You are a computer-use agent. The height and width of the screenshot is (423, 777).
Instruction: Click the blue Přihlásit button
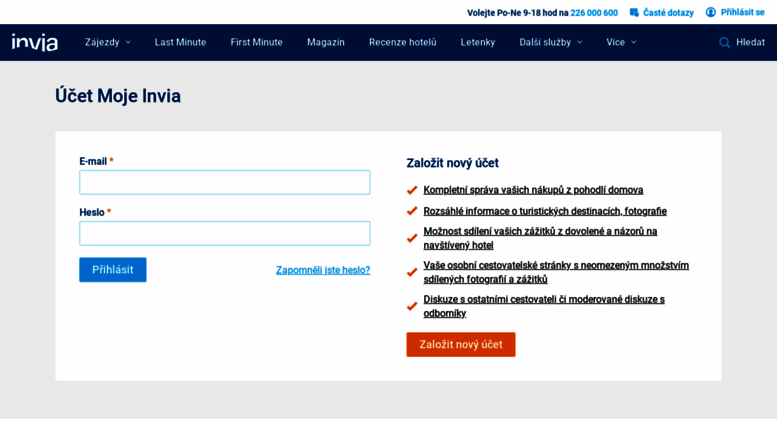click(x=112, y=269)
